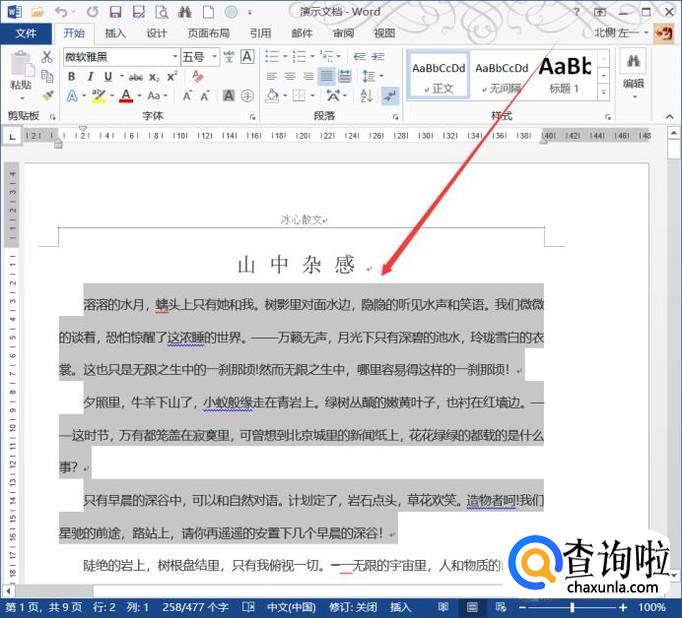Click the Save icon in quick access toolbar

coord(114,12)
